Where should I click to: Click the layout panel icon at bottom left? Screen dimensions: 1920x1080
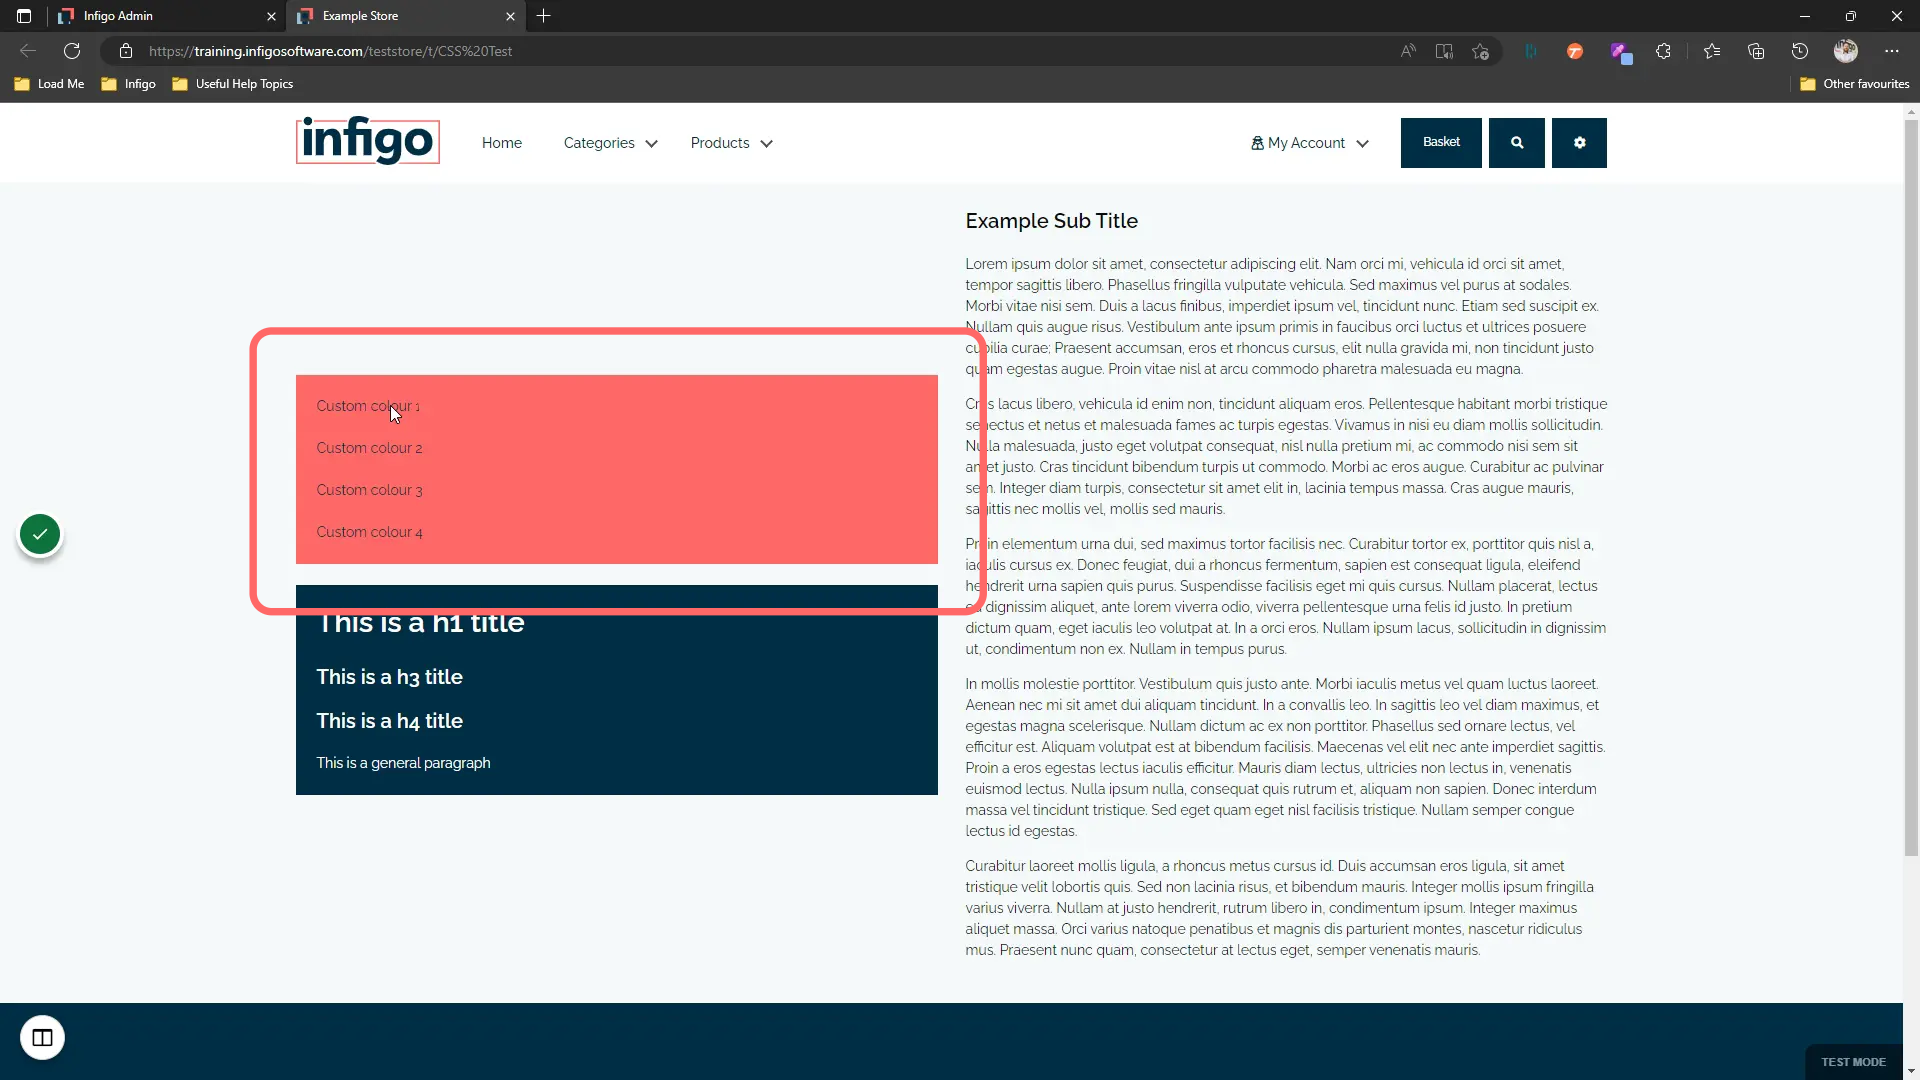(x=42, y=1037)
